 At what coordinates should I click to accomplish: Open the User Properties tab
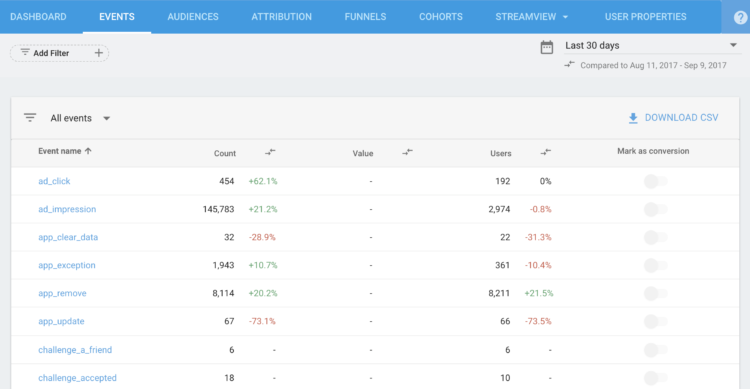(x=645, y=17)
